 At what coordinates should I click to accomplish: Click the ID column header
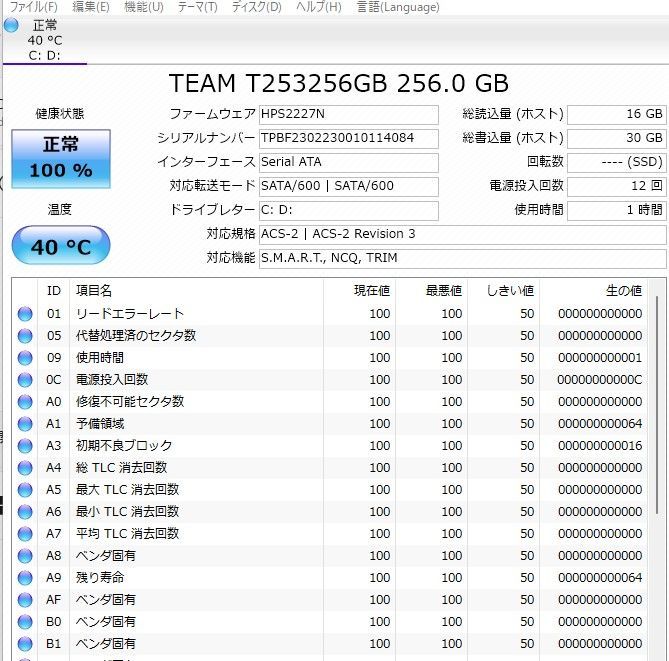54,291
